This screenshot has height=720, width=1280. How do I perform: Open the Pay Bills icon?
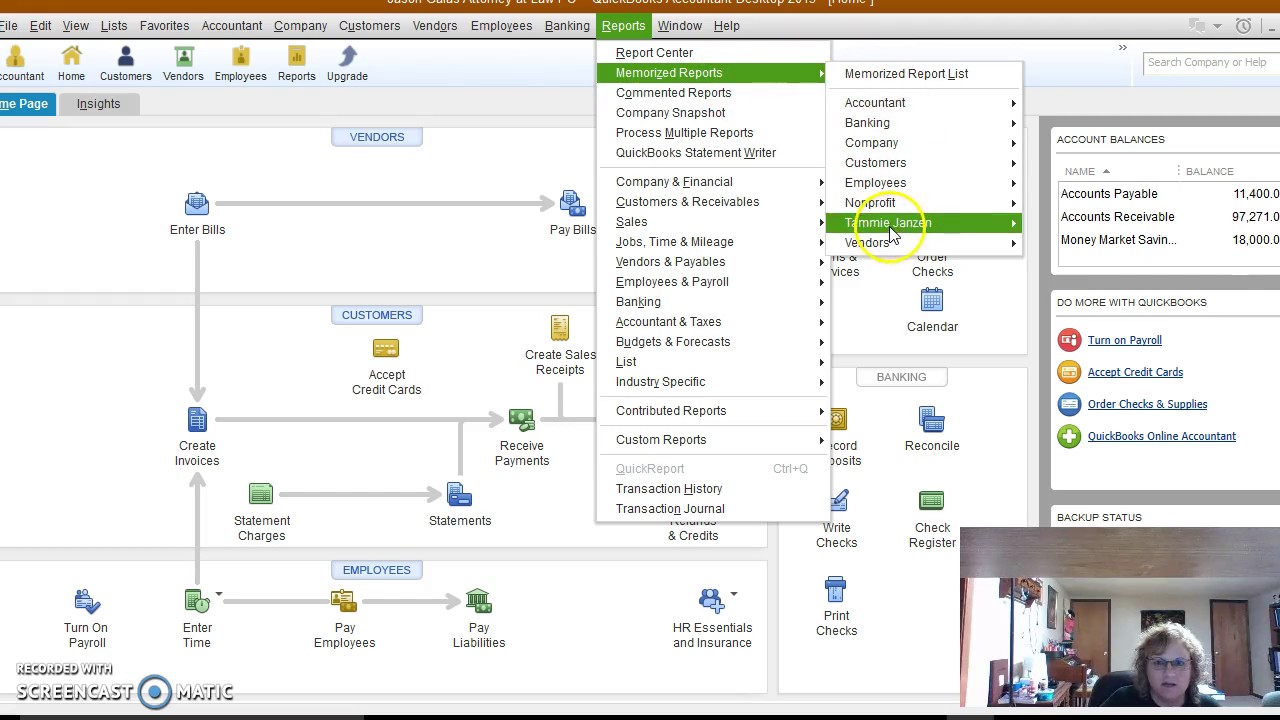tap(572, 214)
